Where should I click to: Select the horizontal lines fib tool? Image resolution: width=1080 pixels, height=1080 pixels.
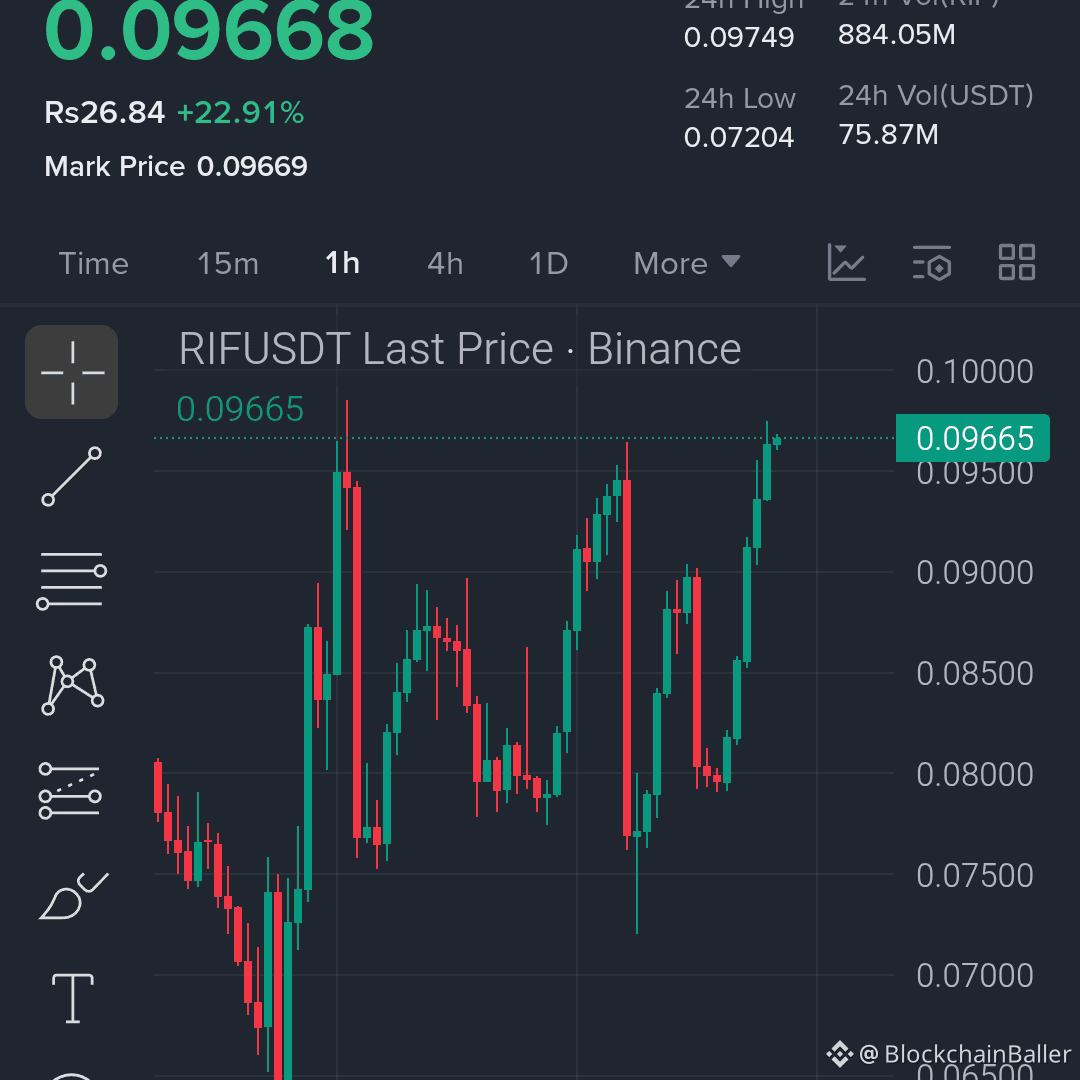pos(72,580)
